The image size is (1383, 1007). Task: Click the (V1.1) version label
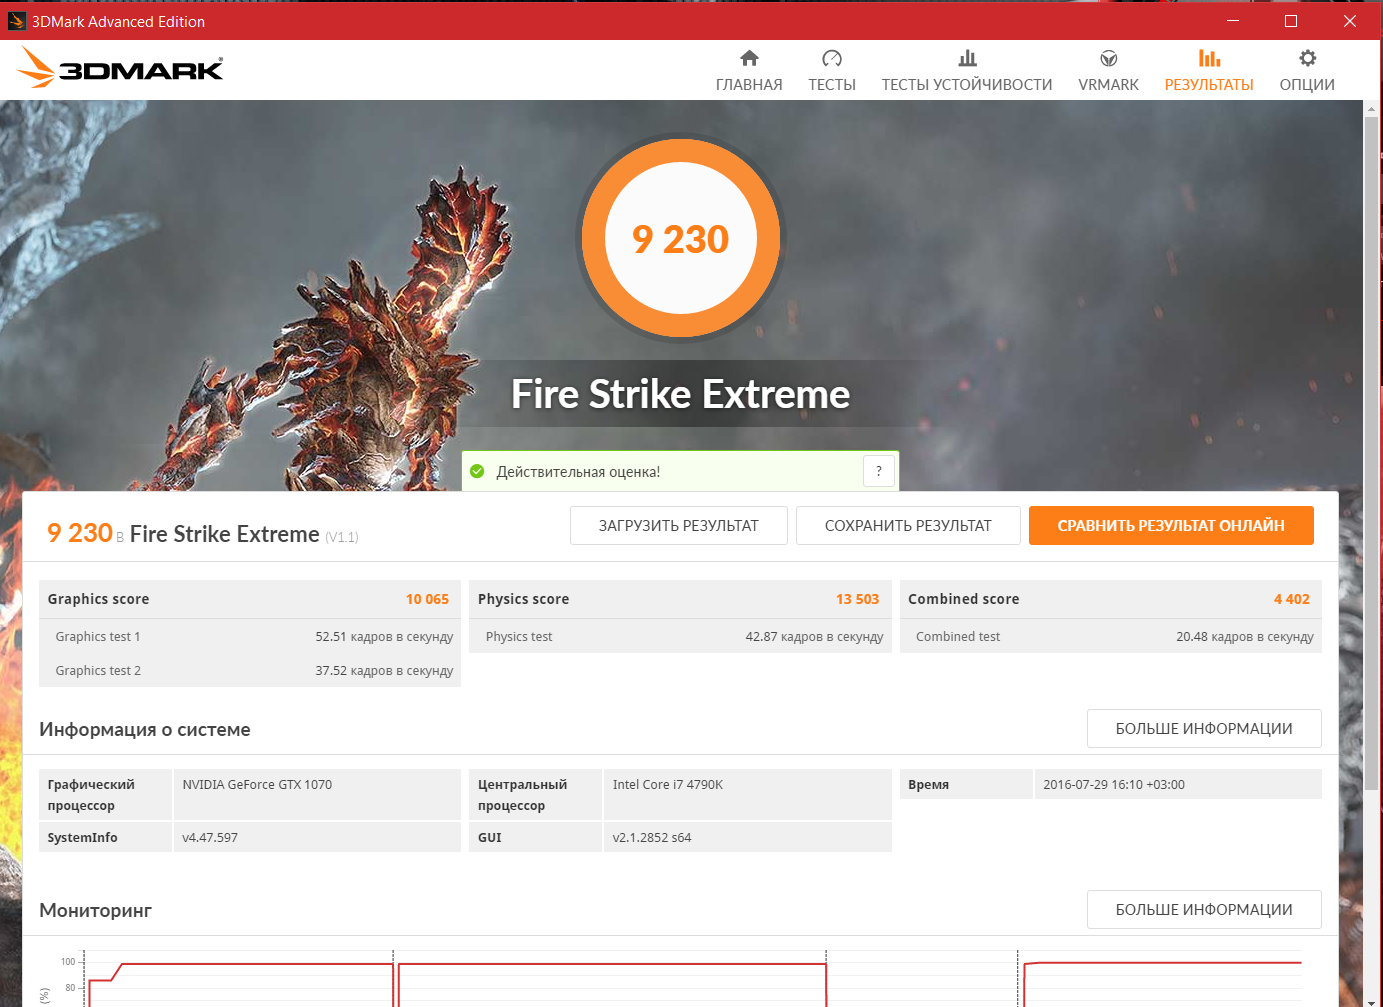pos(342,538)
